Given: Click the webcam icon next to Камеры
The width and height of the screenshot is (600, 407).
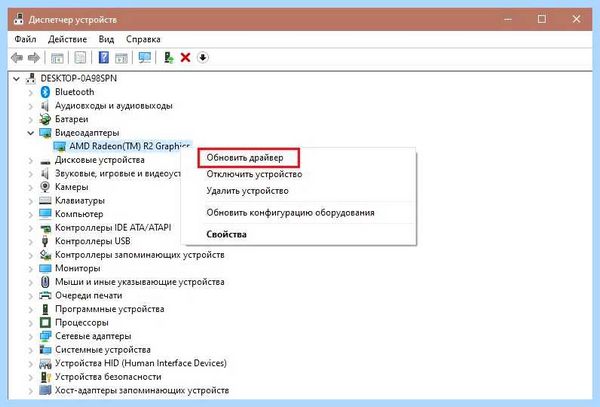Looking at the screenshot, I should pyautogui.click(x=45, y=187).
